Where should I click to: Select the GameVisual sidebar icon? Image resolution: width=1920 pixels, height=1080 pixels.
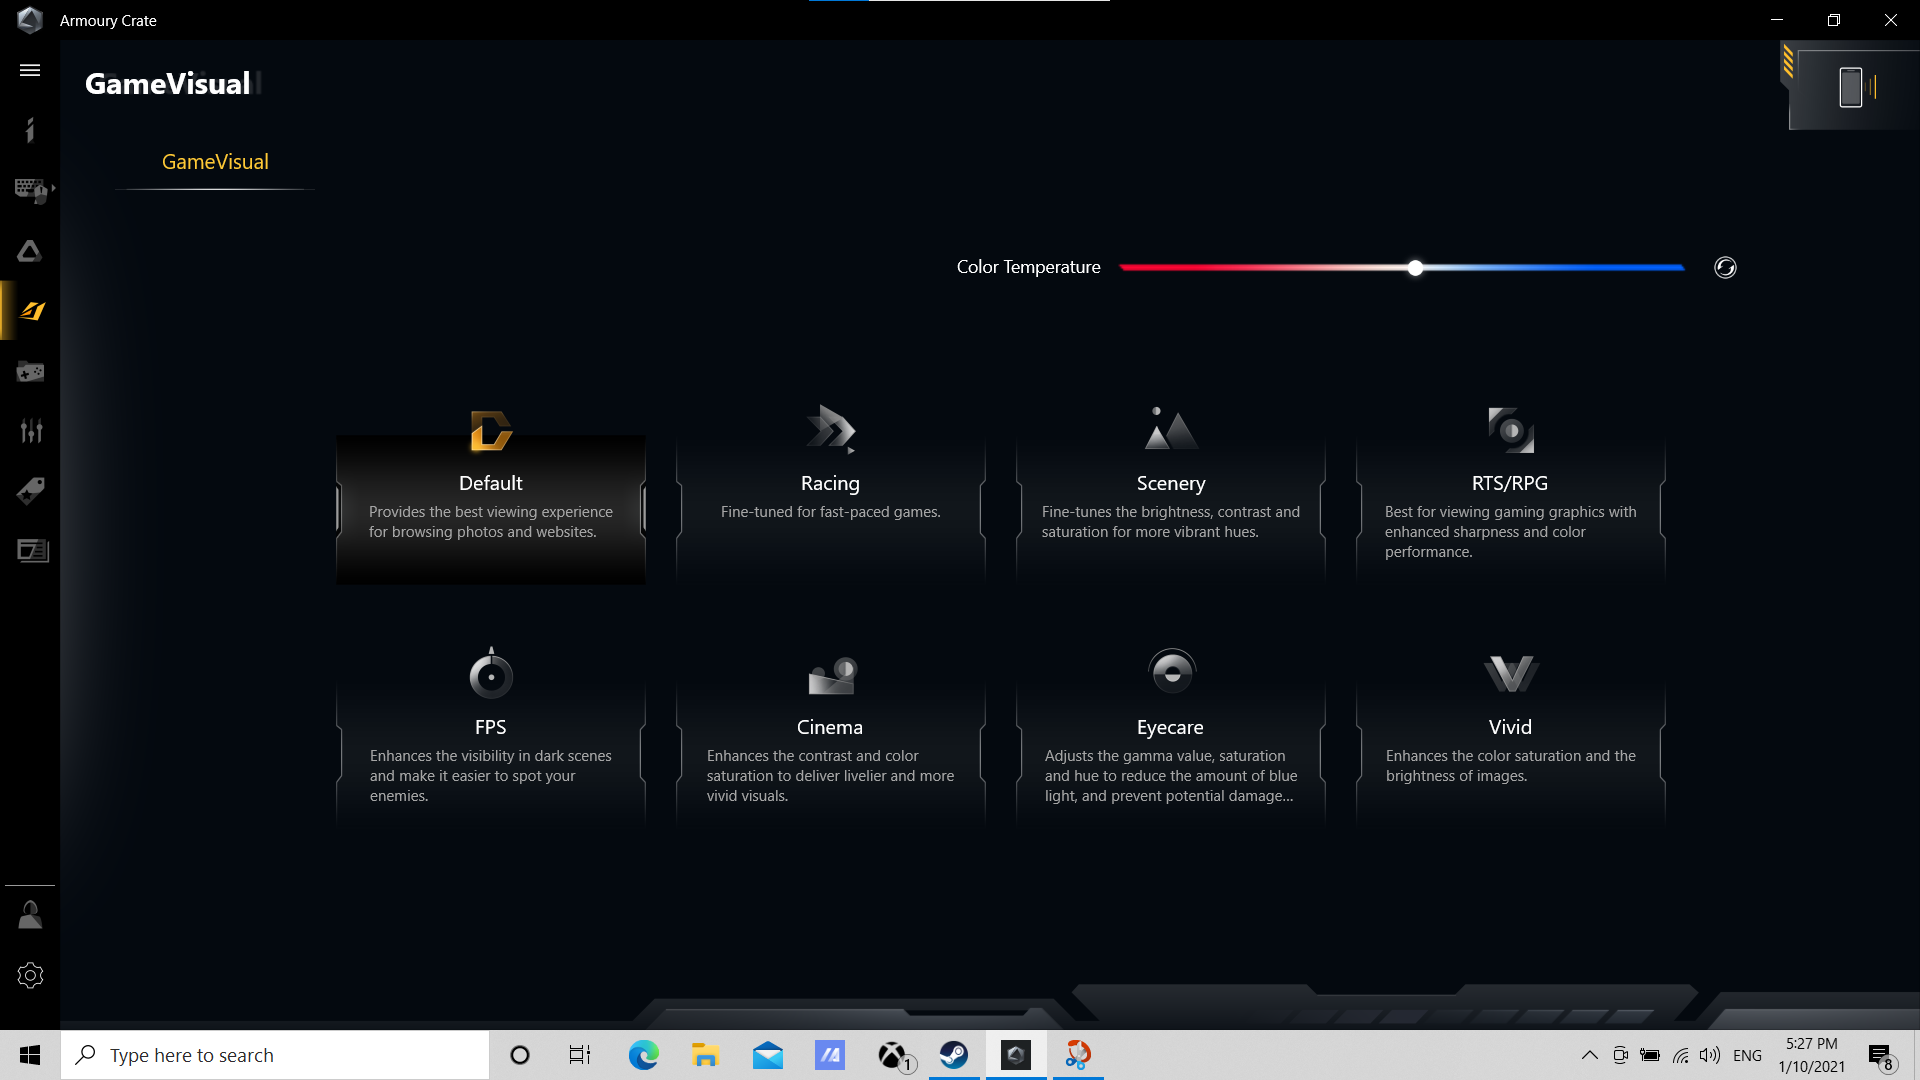click(x=32, y=311)
